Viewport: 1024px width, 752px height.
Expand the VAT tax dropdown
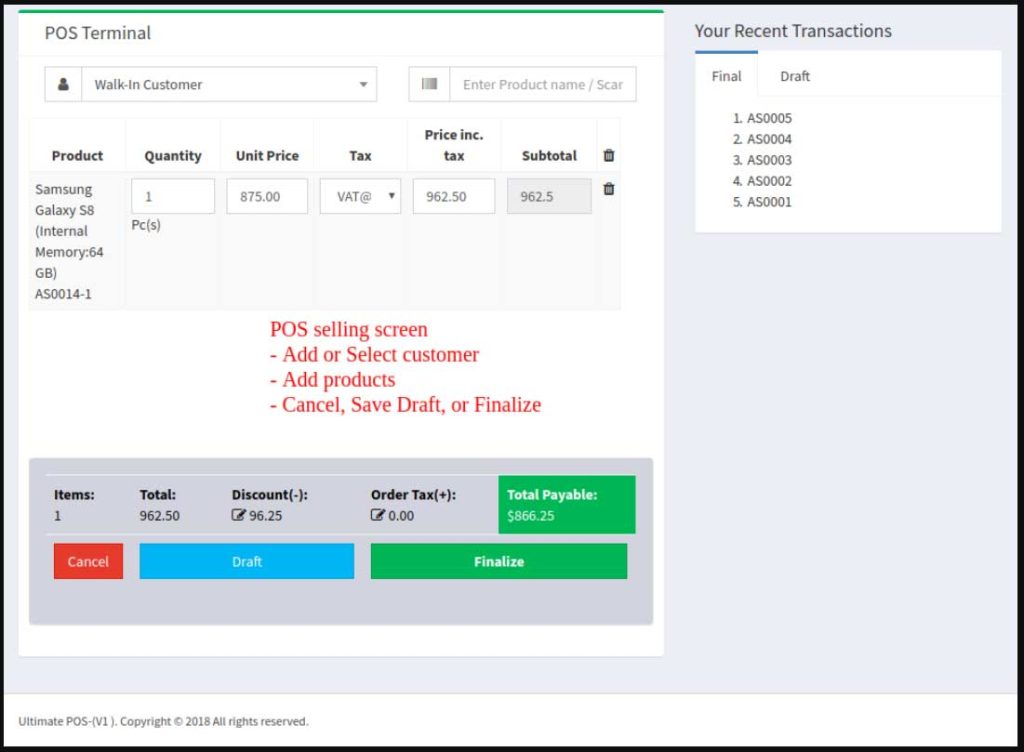click(360, 197)
